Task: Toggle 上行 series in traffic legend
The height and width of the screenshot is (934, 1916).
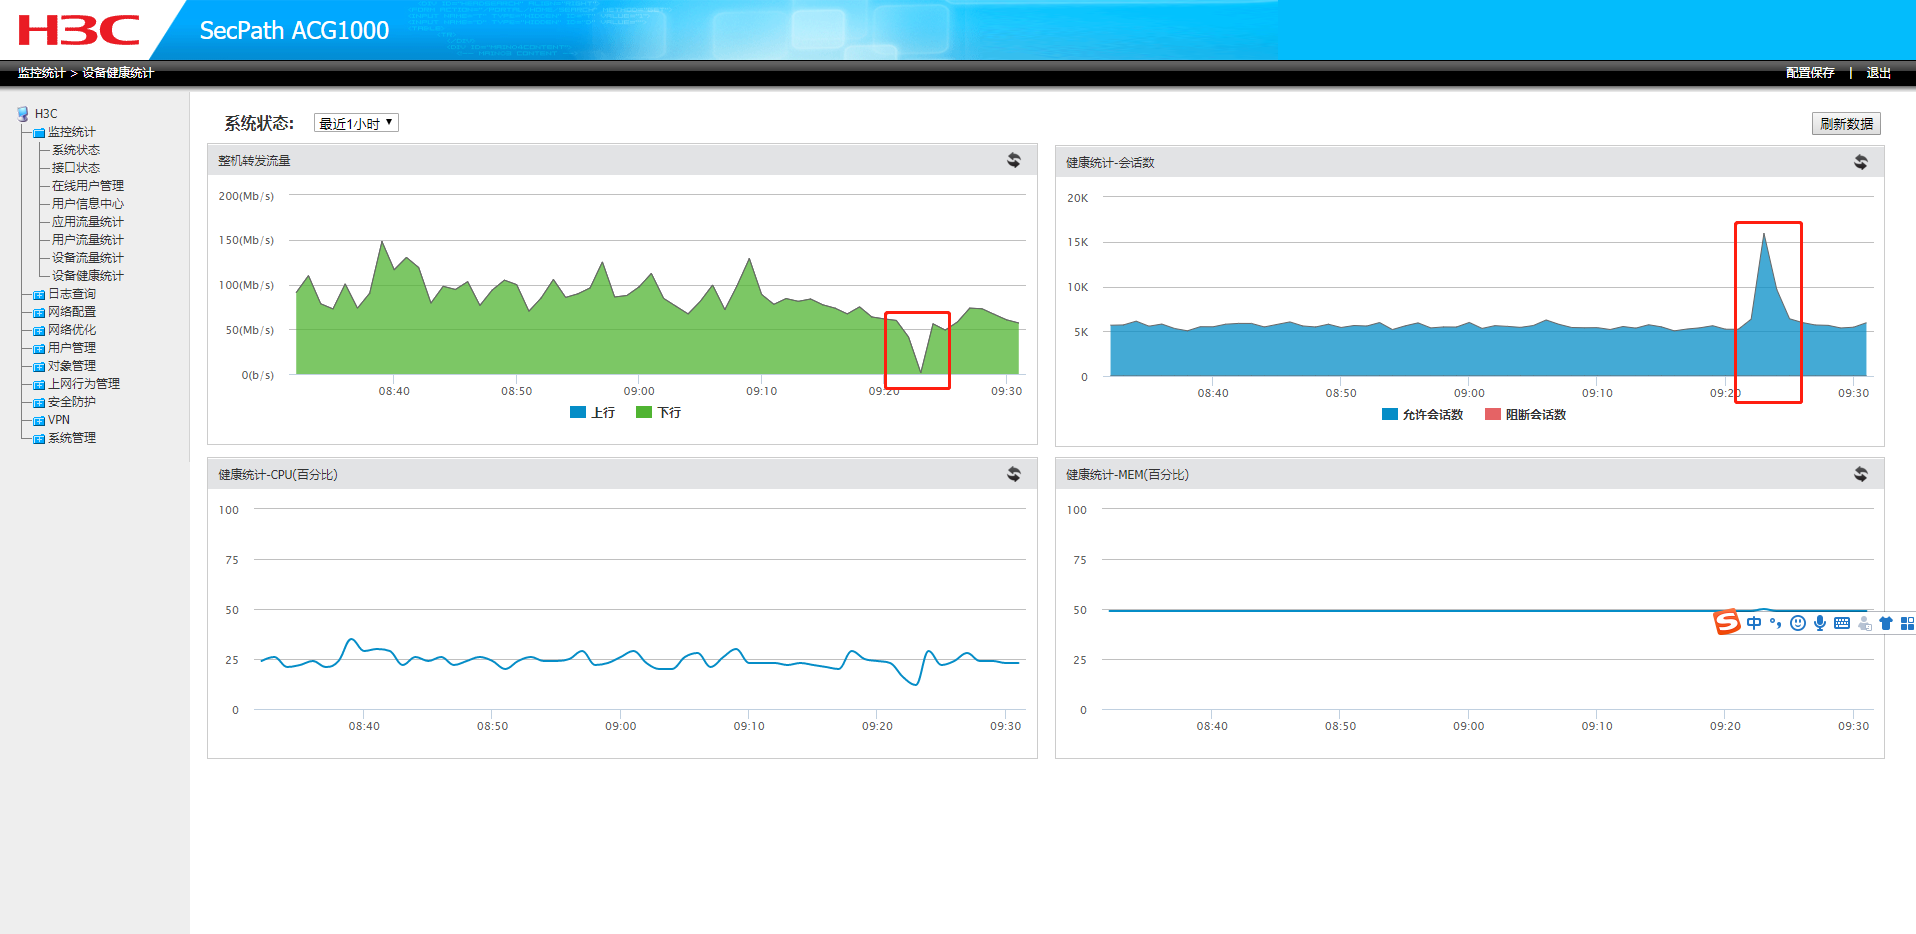Action: pyautogui.click(x=592, y=412)
